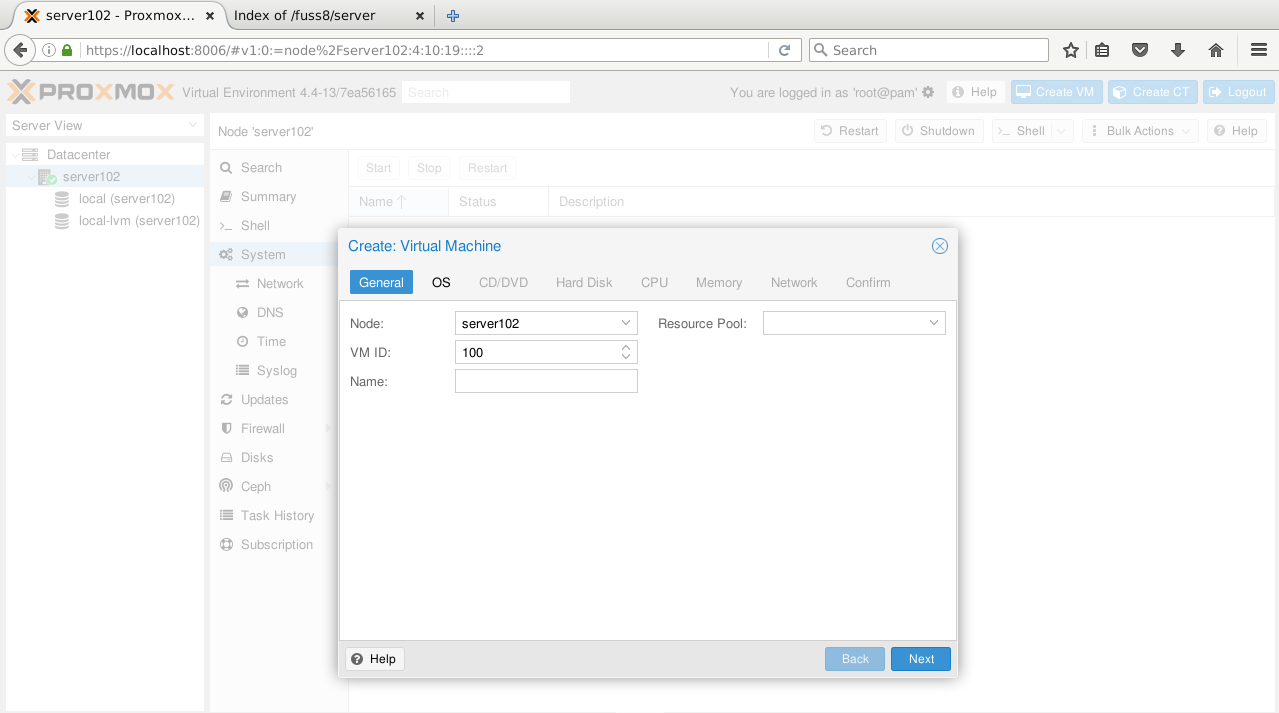
Task: Open the Node dropdown showing server102
Action: (x=626, y=323)
